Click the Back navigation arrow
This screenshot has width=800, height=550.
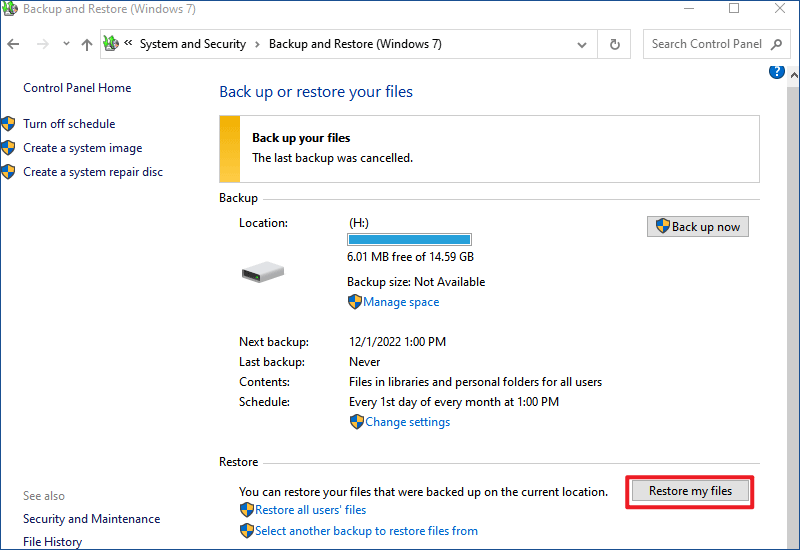click(13, 44)
